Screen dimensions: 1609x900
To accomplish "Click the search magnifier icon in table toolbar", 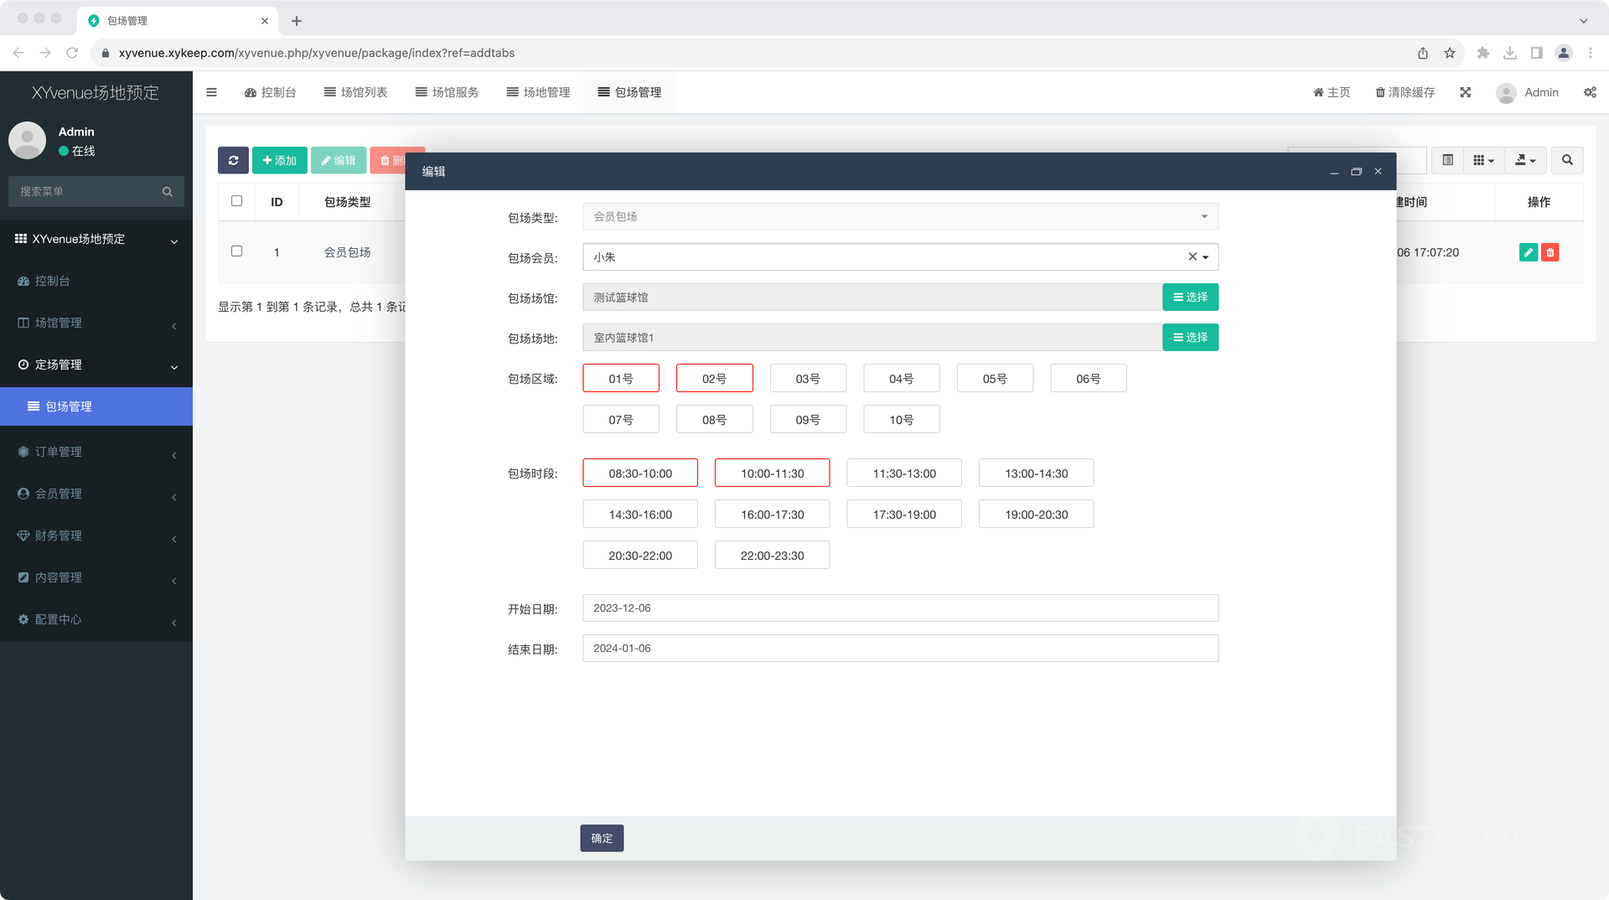I will click(1567, 160).
